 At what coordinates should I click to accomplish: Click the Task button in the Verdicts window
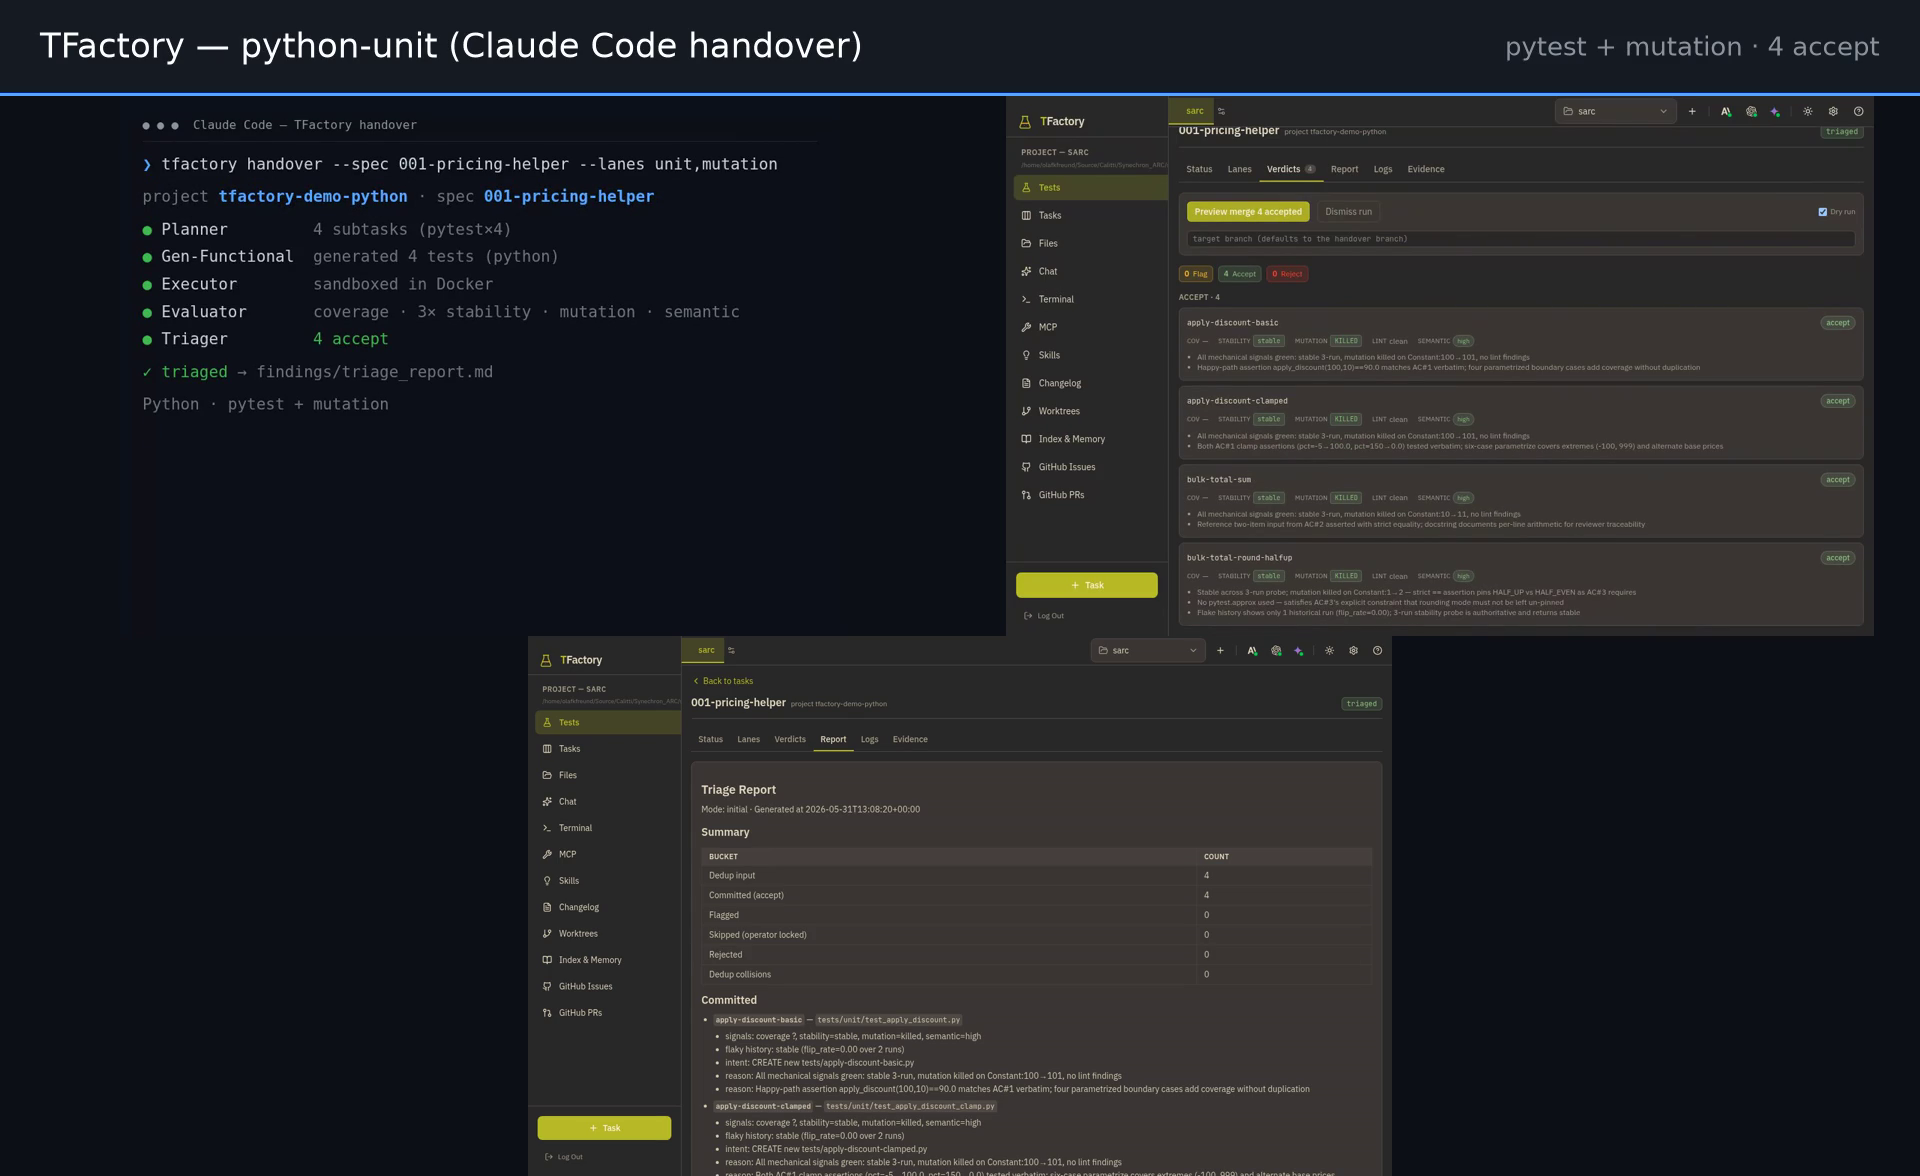point(1087,585)
